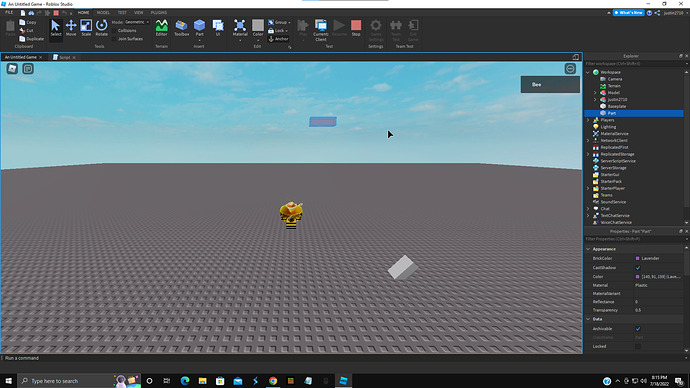Toggle the Join Surfaces checkbox
The height and width of the screenshot is (388, 690).
114,39
